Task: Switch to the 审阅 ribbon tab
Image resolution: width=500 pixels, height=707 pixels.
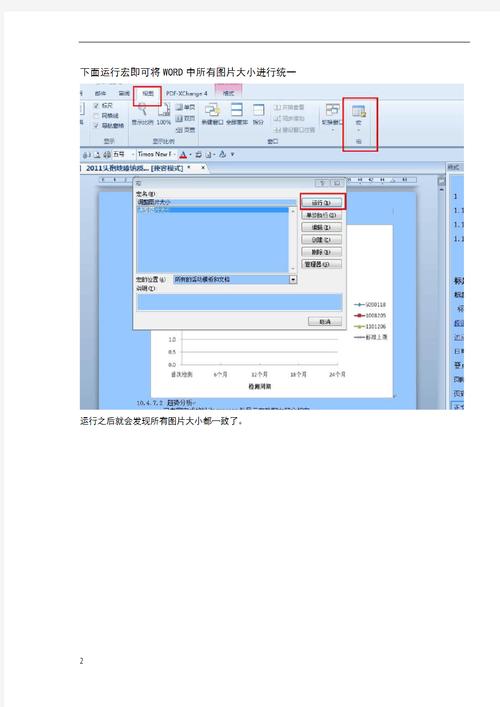Action: (x=124, y=93)
